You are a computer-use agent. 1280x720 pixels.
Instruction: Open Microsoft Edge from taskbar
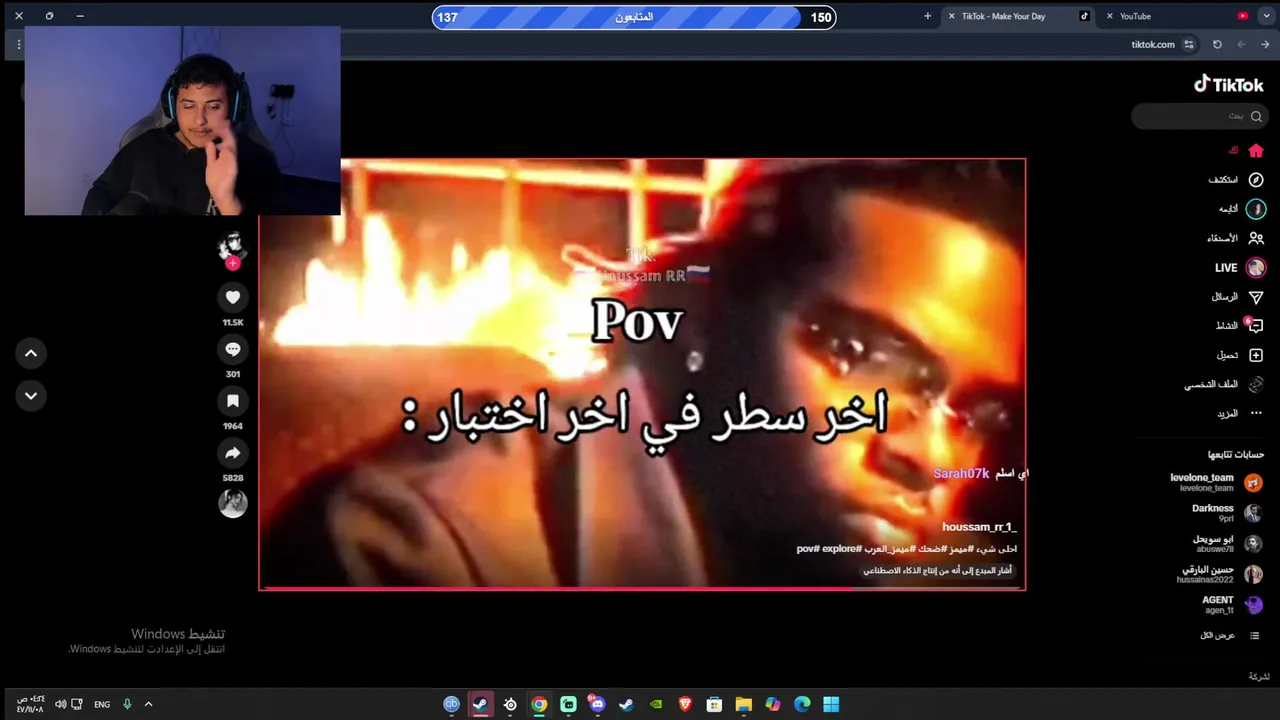[802, 704]
